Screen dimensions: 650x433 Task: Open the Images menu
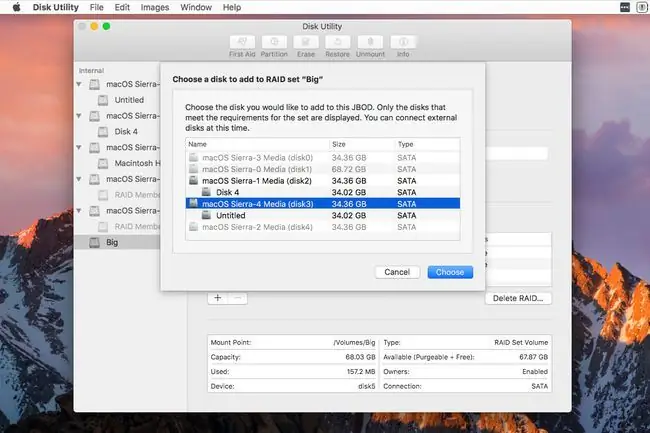[155, 7]
